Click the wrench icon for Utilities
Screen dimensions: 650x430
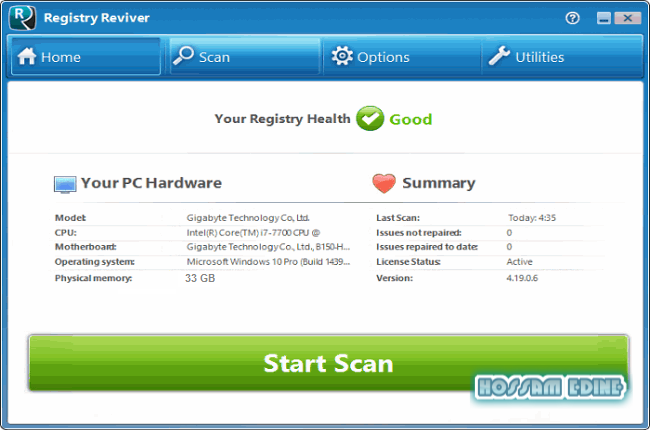click(x=499, y=56)
